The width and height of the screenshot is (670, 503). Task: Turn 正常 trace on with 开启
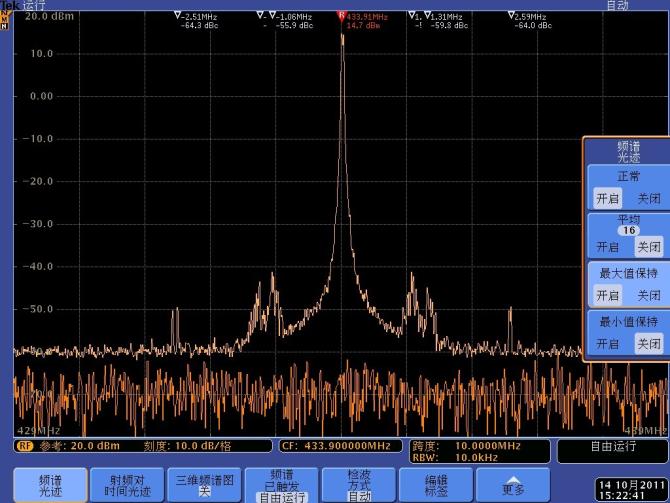(x=607, y=199)
